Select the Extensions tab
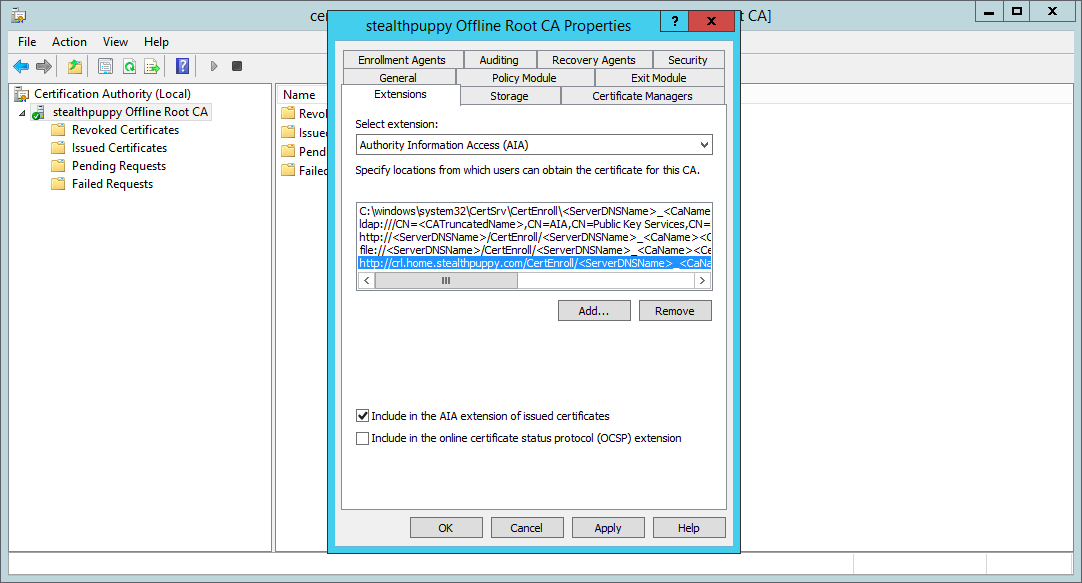1082x583 pixels. (x=400, y=95)
